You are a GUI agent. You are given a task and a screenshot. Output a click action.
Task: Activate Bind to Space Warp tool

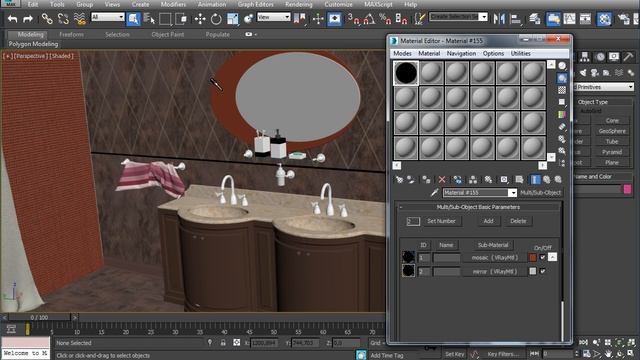point(80,19)
